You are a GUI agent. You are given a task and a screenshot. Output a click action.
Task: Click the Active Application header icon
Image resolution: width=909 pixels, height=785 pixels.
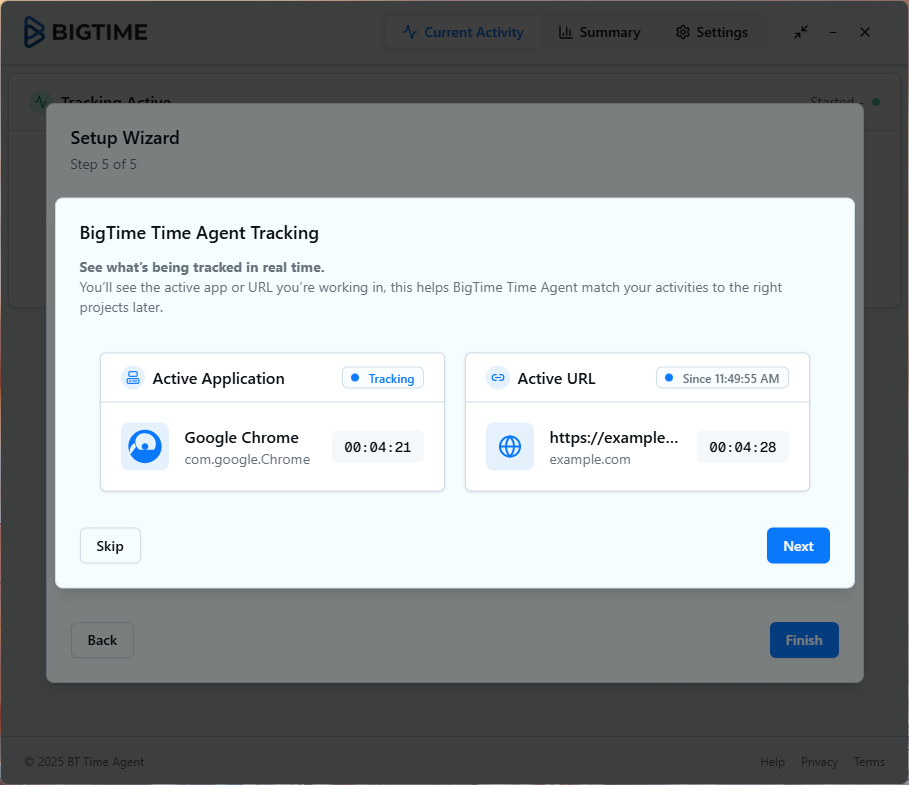coord(133,378)
